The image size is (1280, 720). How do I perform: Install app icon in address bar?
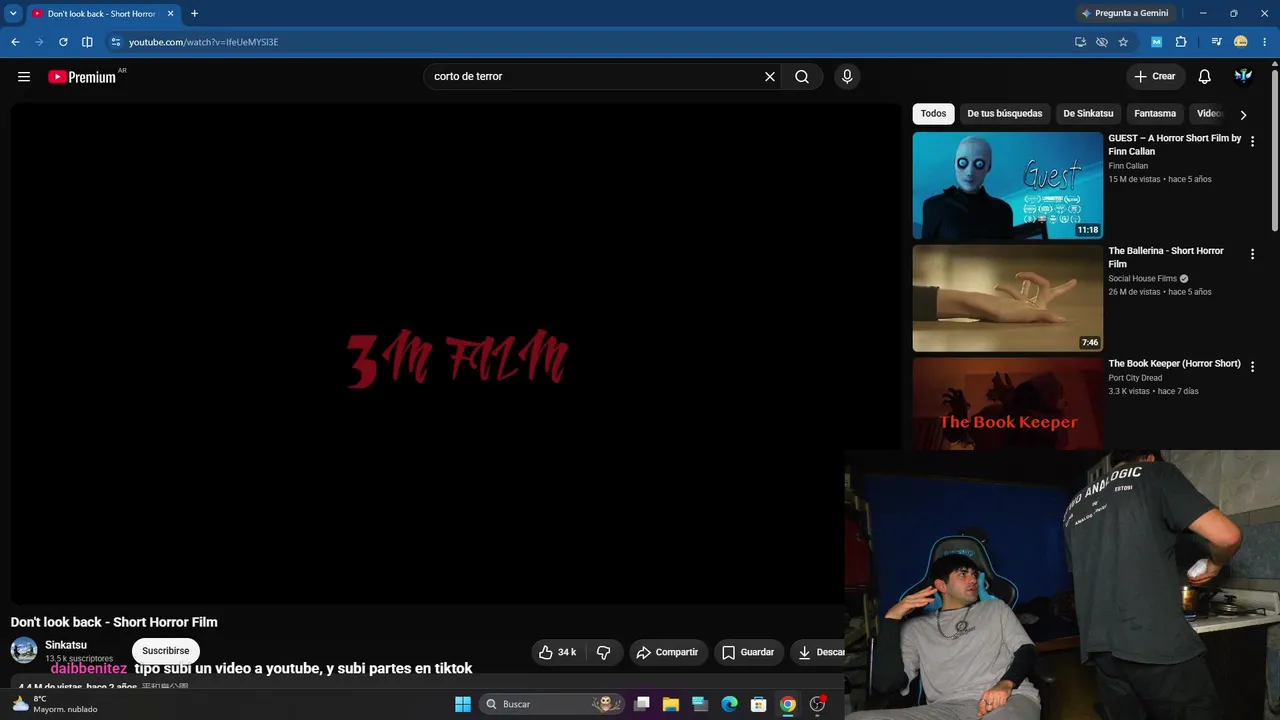1080,42
